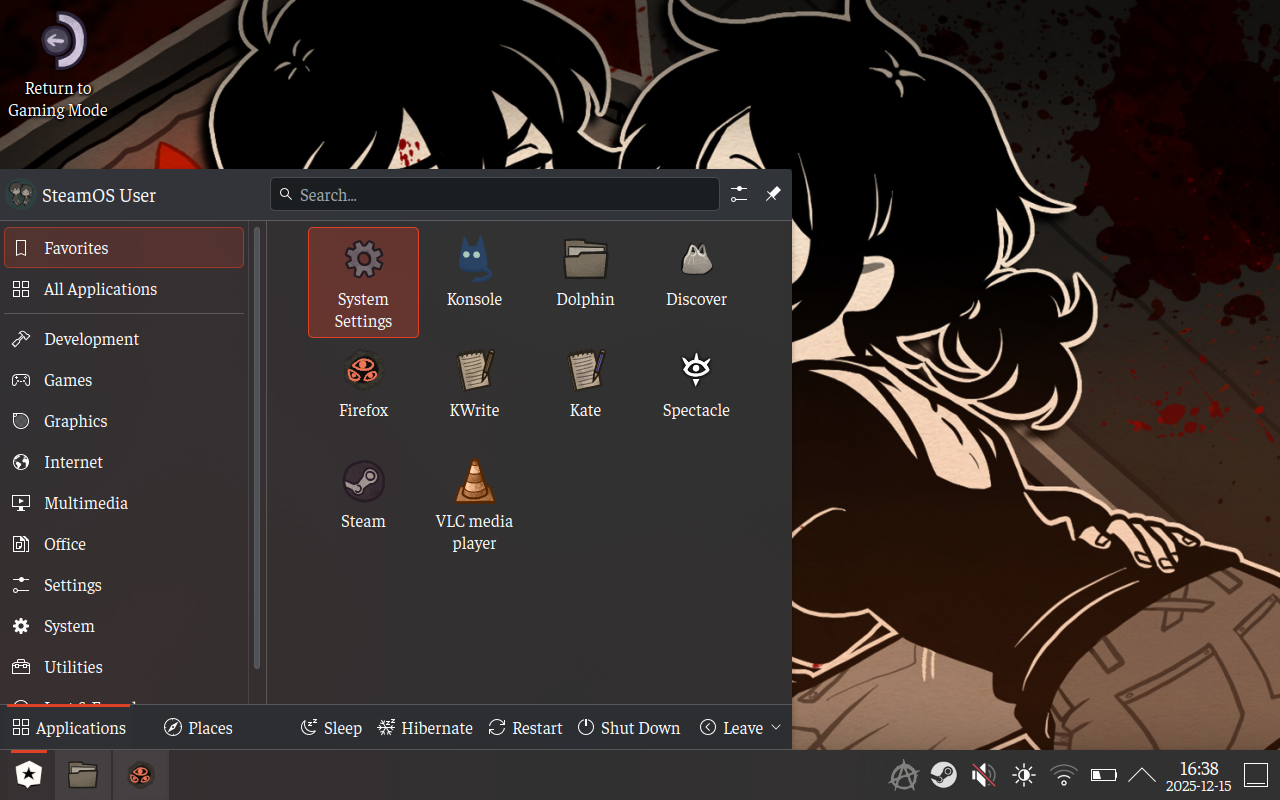Open launcher configuration sliders icon beside search
Image resolution: width=1280 pixels, height=800 pixels.
point(739,194)
